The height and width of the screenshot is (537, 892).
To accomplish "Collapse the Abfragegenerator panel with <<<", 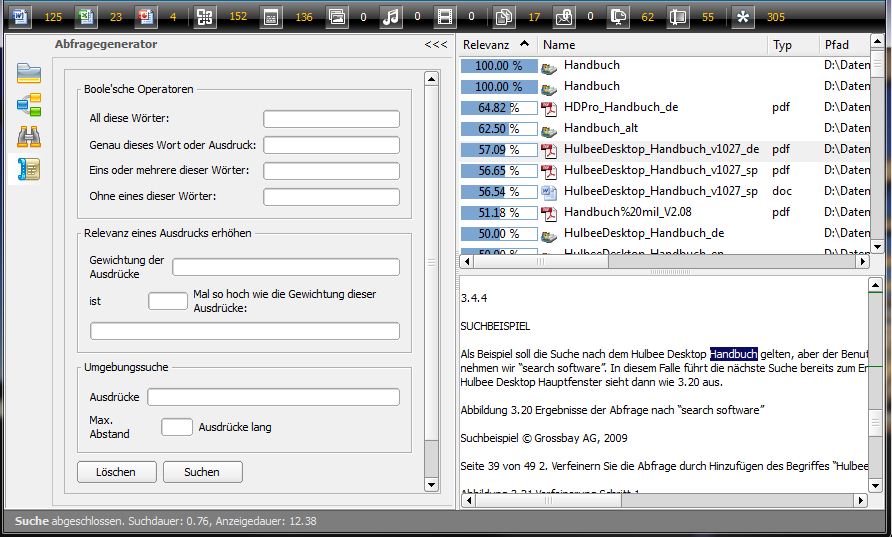I will [x=435, y=45].
